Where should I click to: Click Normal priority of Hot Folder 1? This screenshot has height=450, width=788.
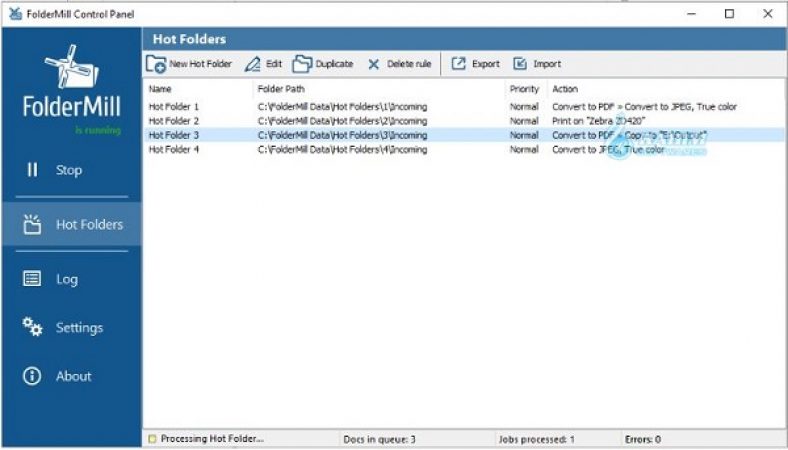pos(524,107)
